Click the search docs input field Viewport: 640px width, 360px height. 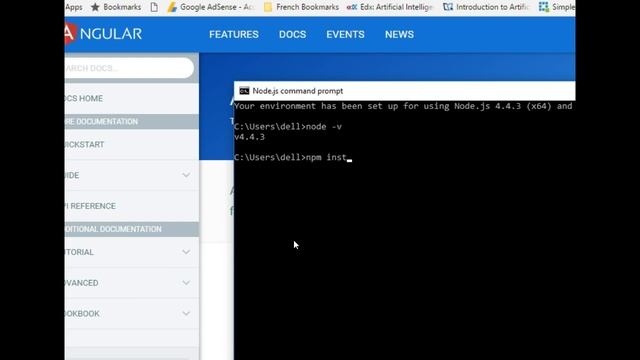(x=129, y=68)
